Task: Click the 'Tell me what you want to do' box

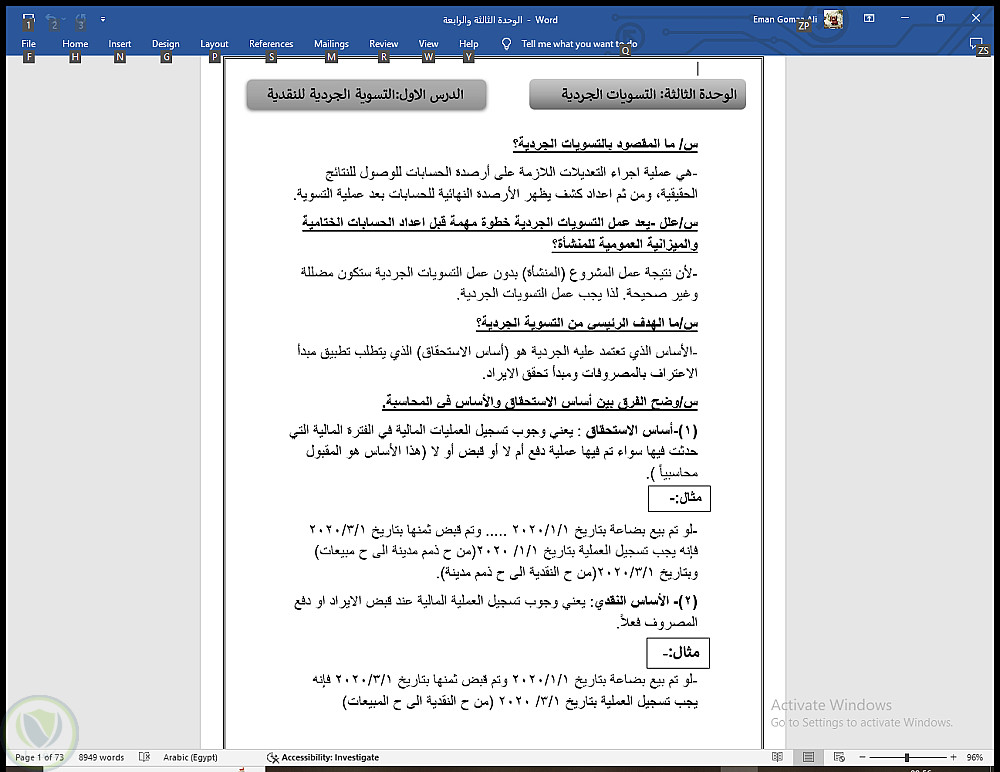Action: pos(578,43)
